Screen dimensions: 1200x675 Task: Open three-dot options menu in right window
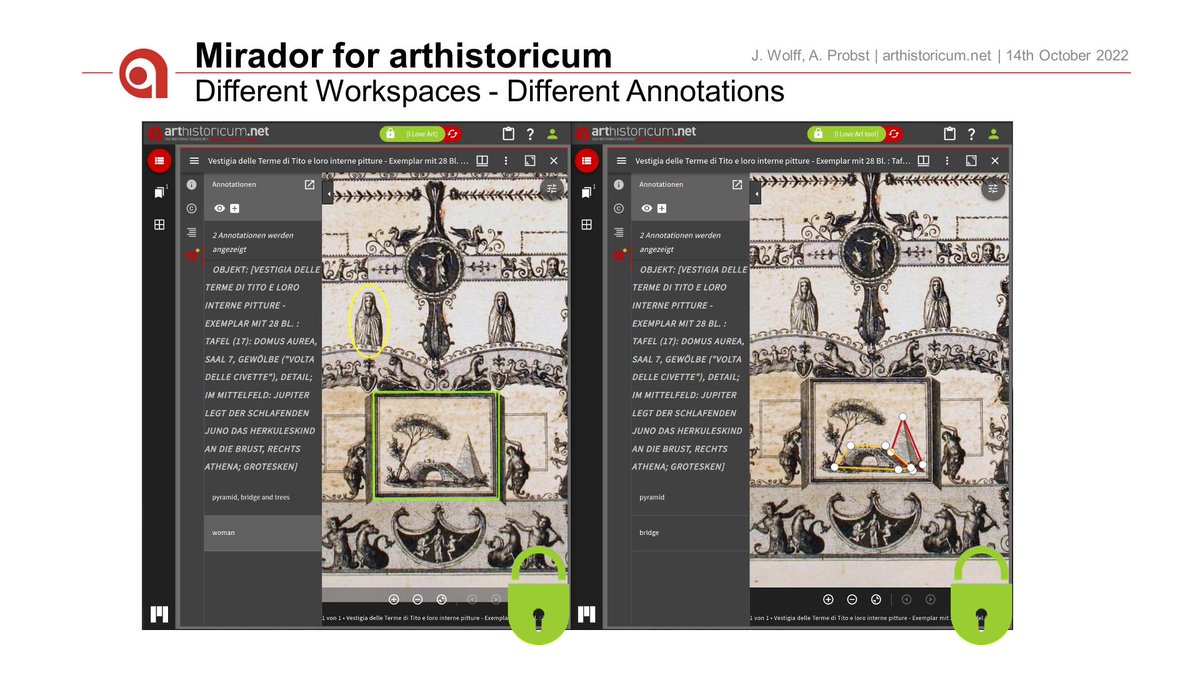coord(948,161)
